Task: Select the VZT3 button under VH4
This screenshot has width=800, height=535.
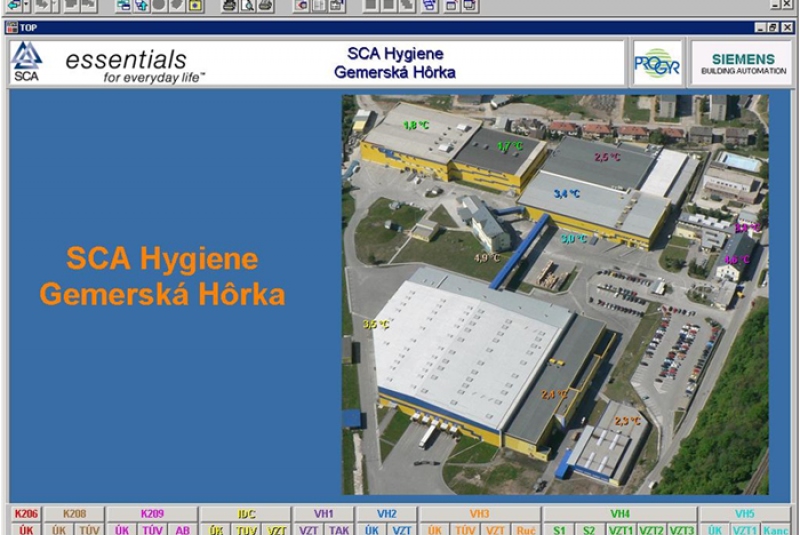Action: [x=682, y=529]
